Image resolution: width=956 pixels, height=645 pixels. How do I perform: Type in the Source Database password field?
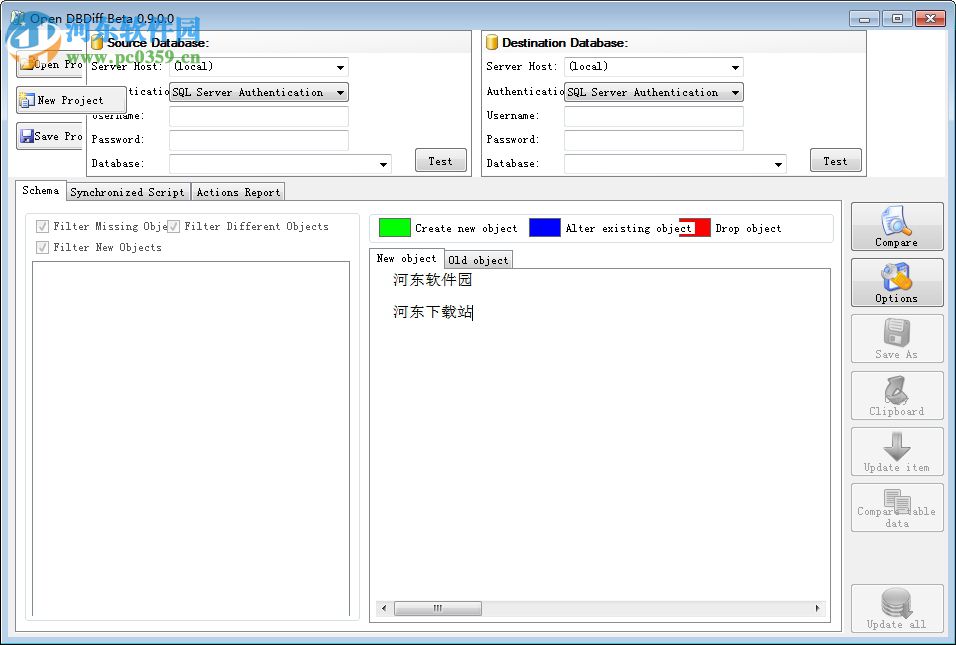pos(258,139)
